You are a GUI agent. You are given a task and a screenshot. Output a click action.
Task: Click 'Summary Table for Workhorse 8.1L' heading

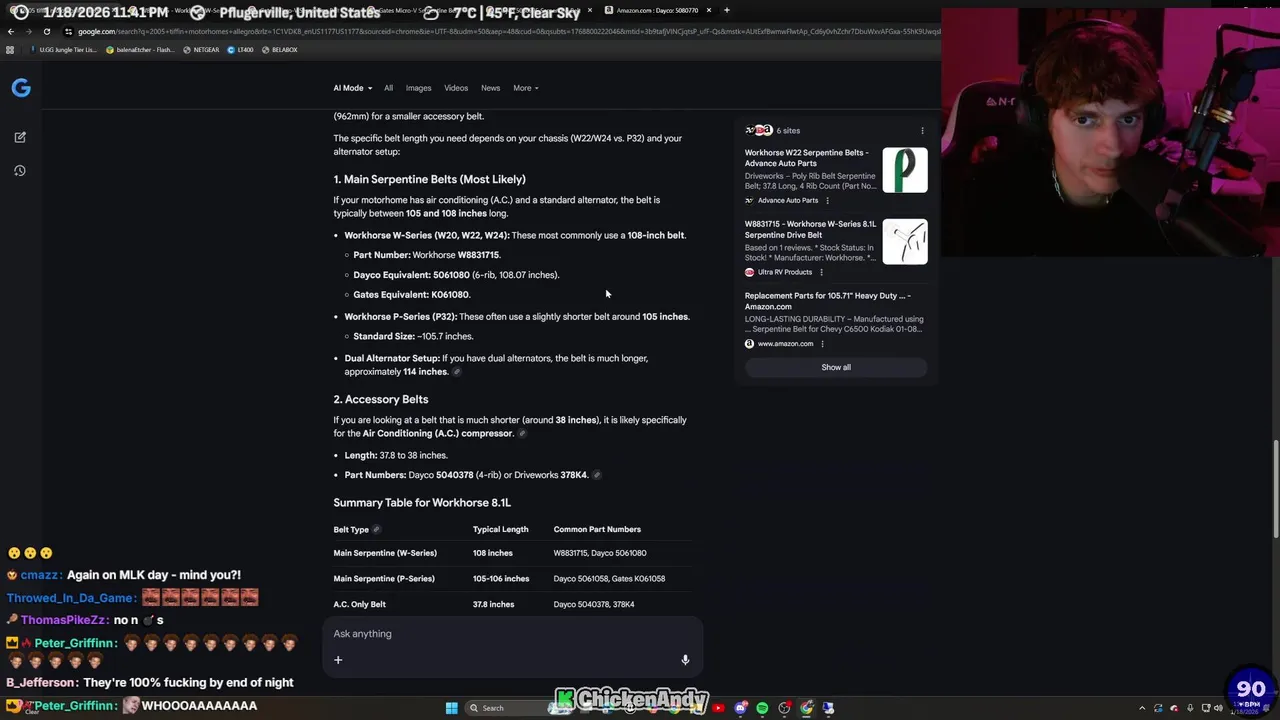pos(422,503)
